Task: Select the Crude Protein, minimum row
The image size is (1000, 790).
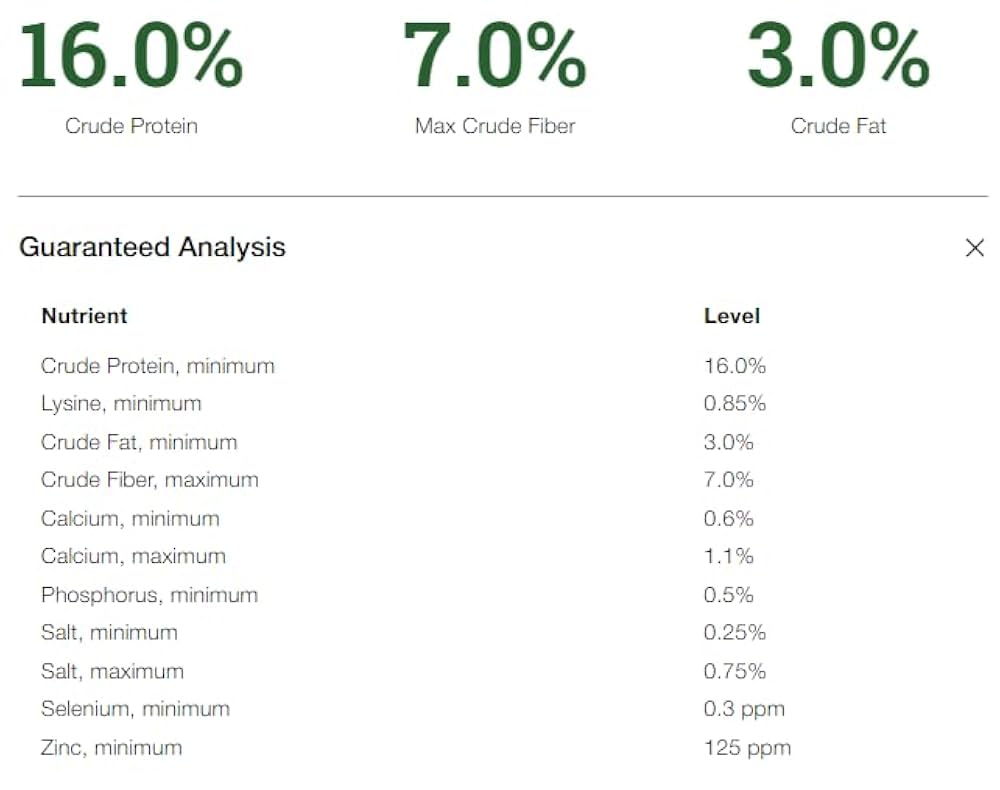Action: click(x=157, y=366)
